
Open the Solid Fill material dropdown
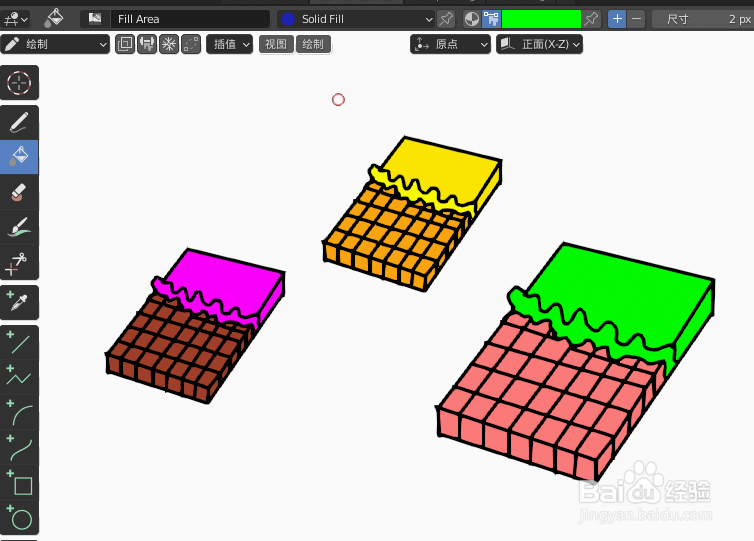[356, 19]
